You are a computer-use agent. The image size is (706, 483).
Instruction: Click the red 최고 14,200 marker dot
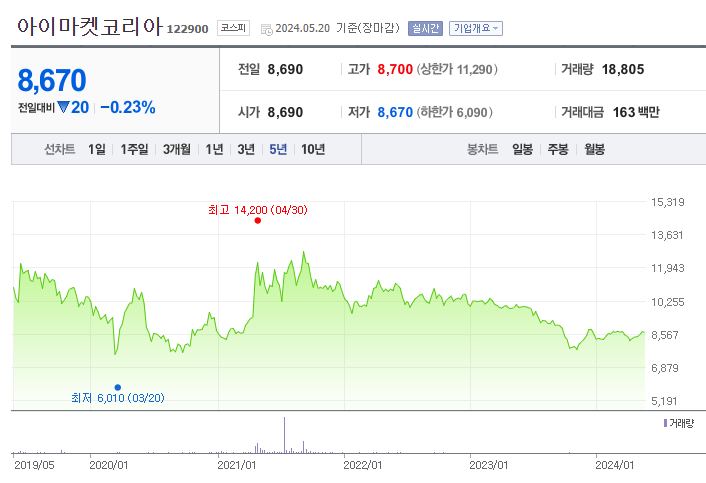(258, 221)
